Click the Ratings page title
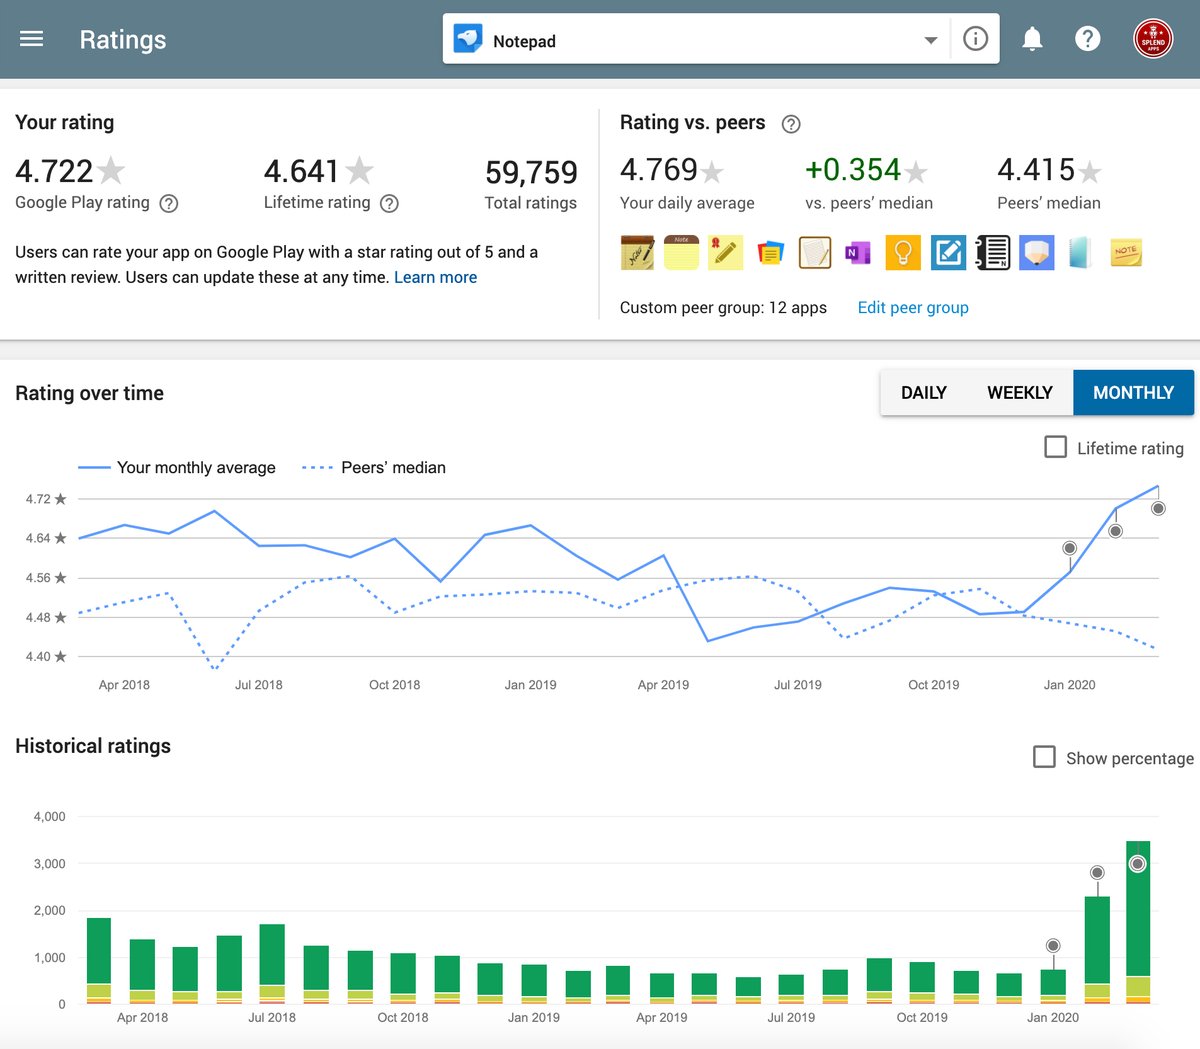The height and width of the screenshot is (1049, 1200). (x=123, y=39)
